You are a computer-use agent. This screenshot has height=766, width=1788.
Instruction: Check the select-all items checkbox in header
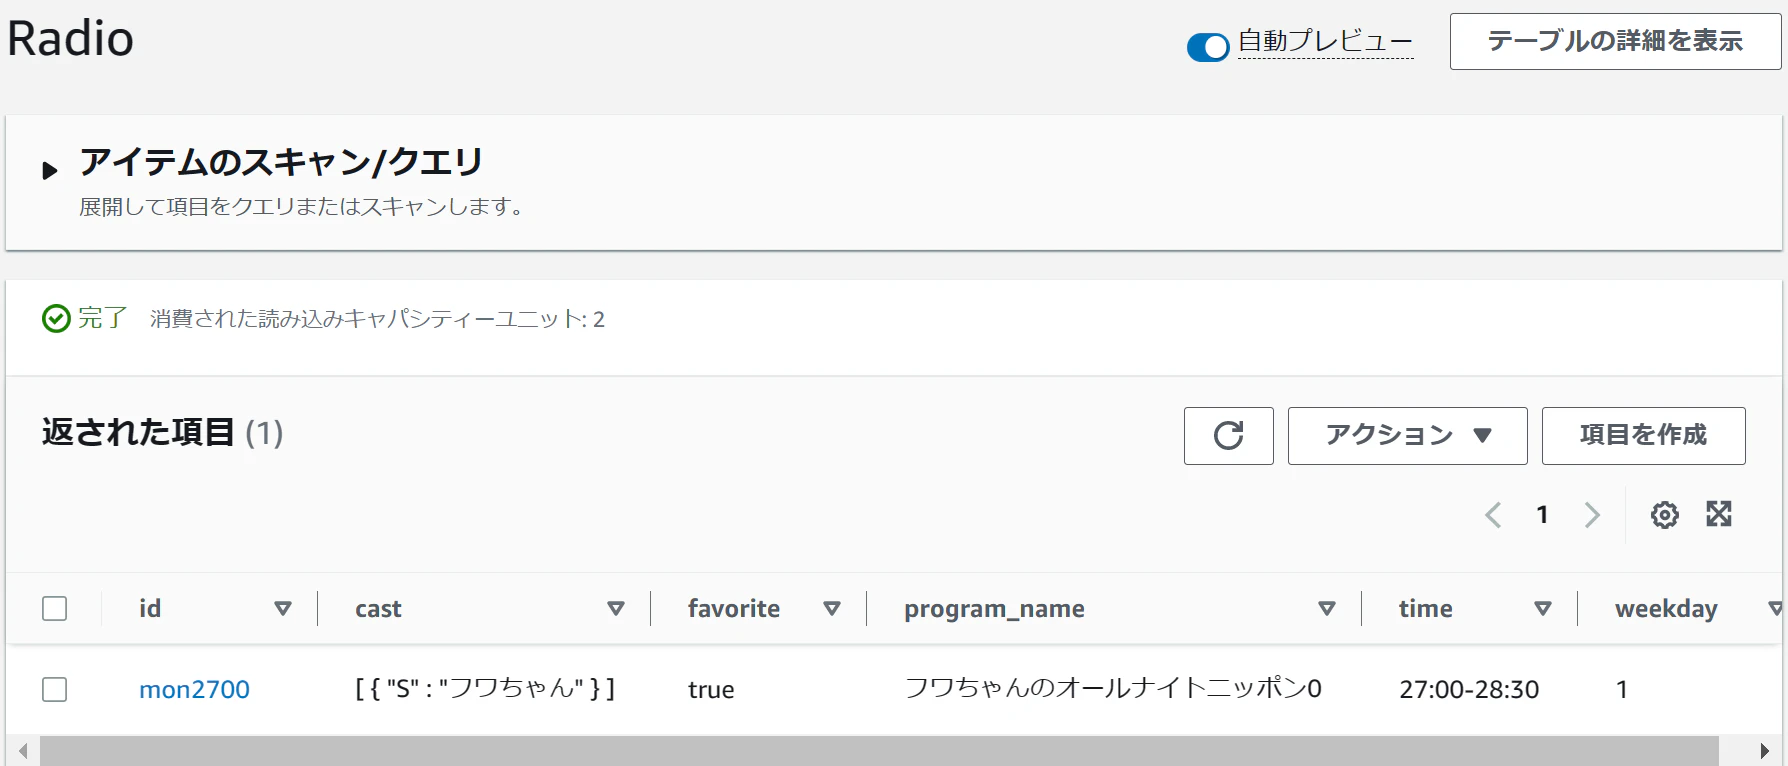(x=55, y=609)
